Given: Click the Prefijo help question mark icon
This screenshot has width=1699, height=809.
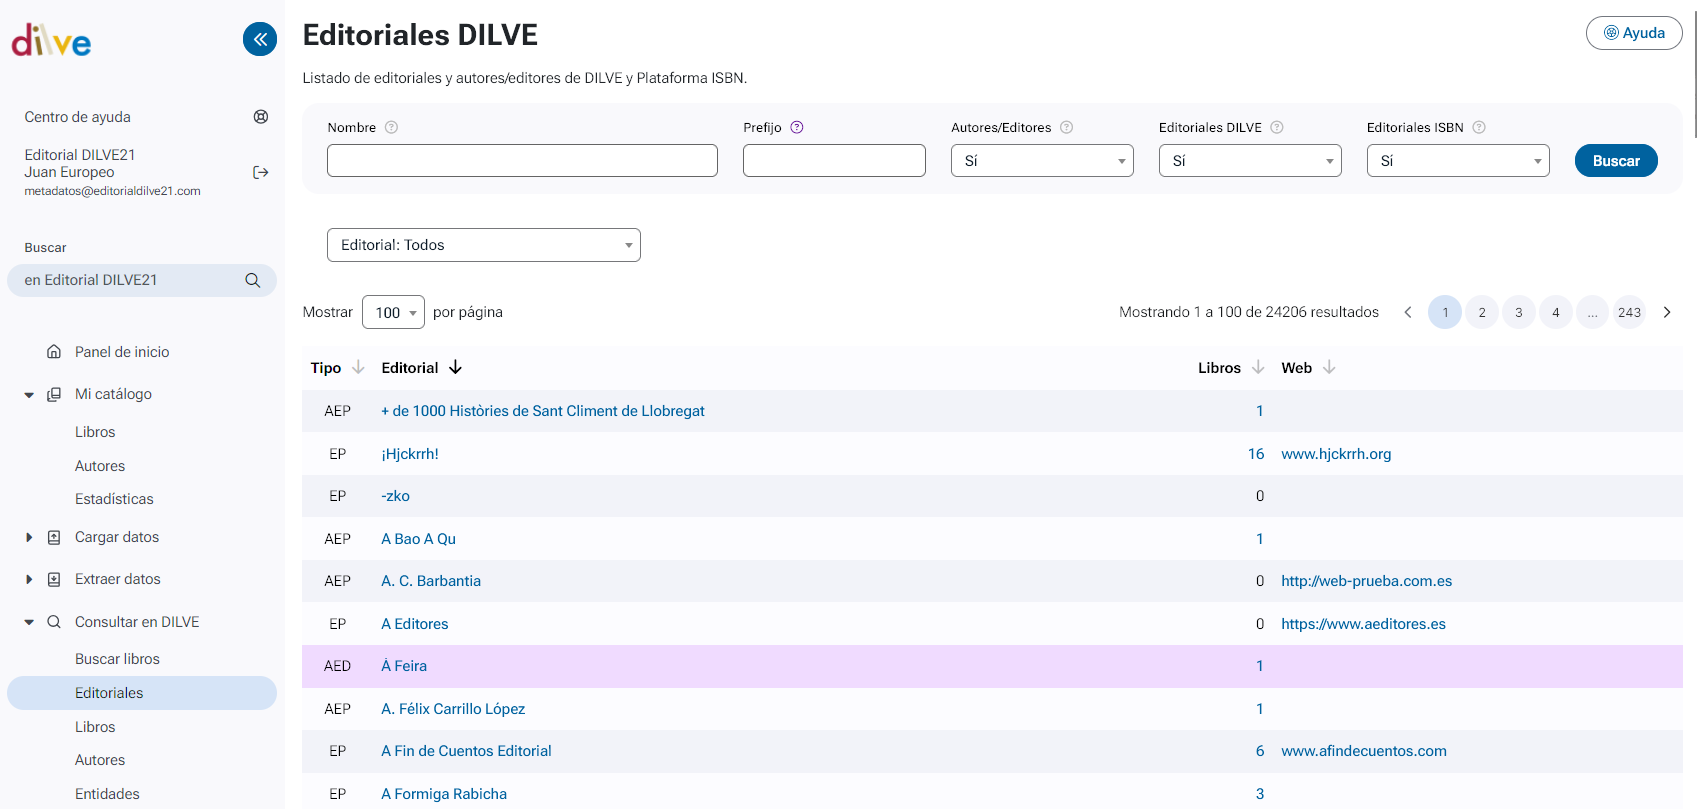Looking at the screenshot, I should 797,127.
